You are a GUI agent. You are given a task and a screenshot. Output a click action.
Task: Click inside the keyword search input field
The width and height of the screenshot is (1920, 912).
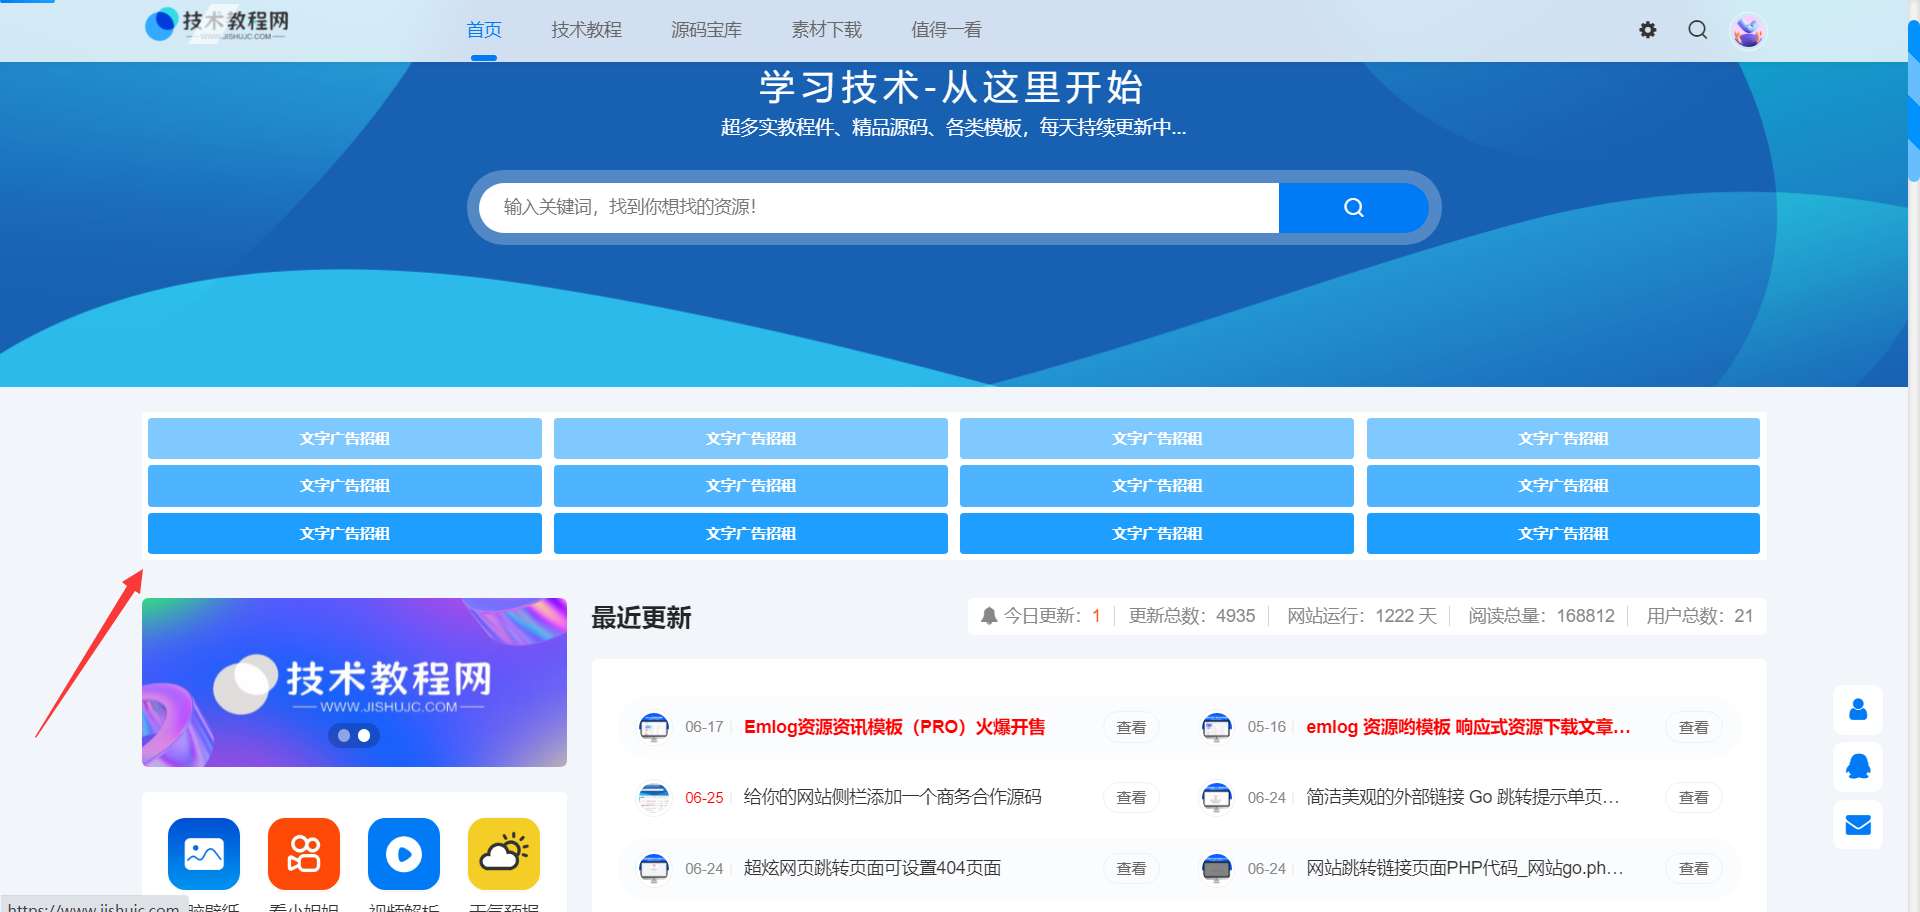[880, 207]
